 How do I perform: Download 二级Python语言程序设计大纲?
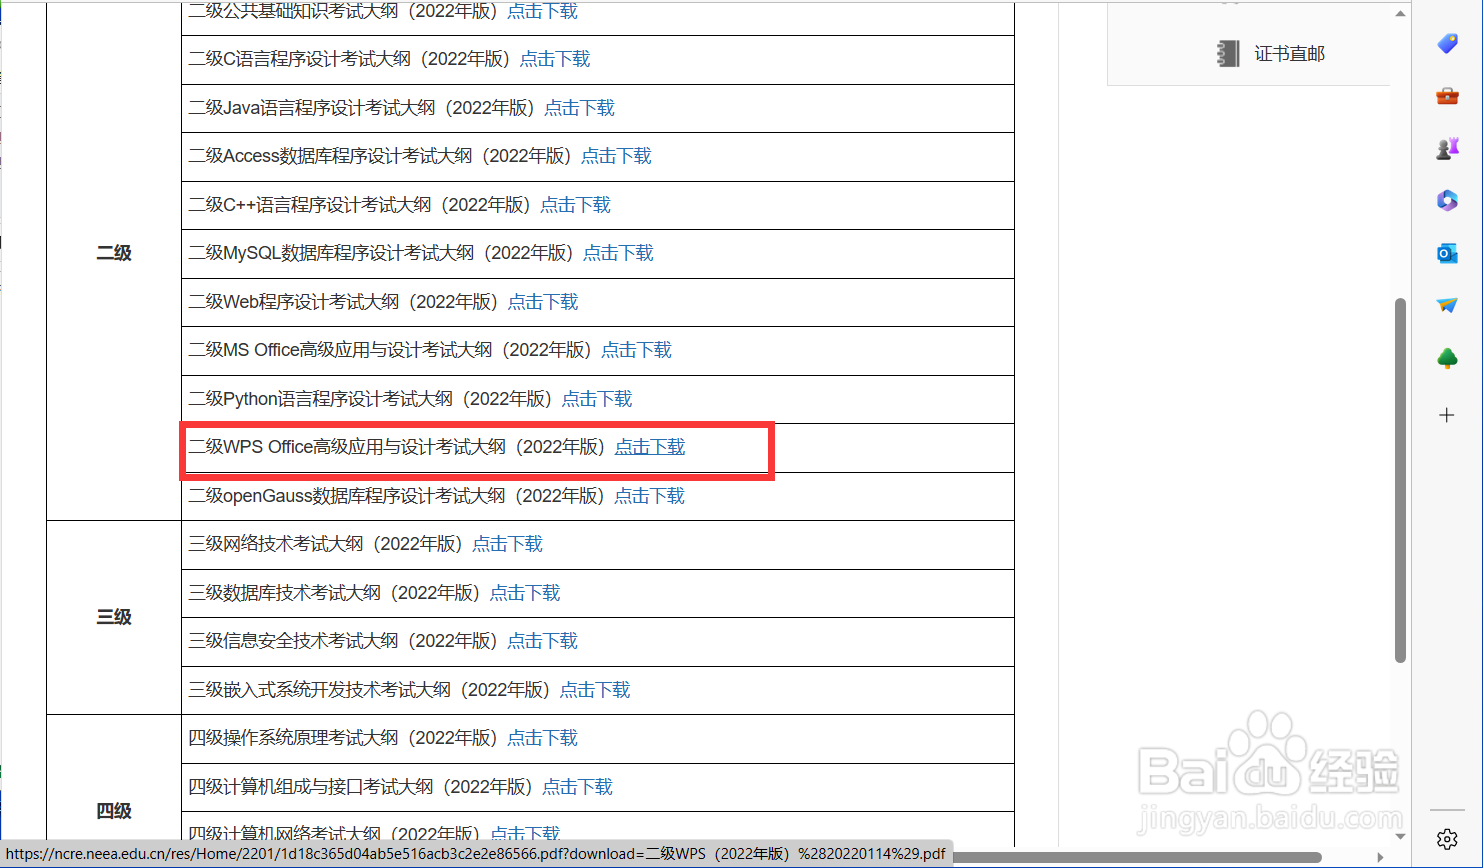(597, 399)
